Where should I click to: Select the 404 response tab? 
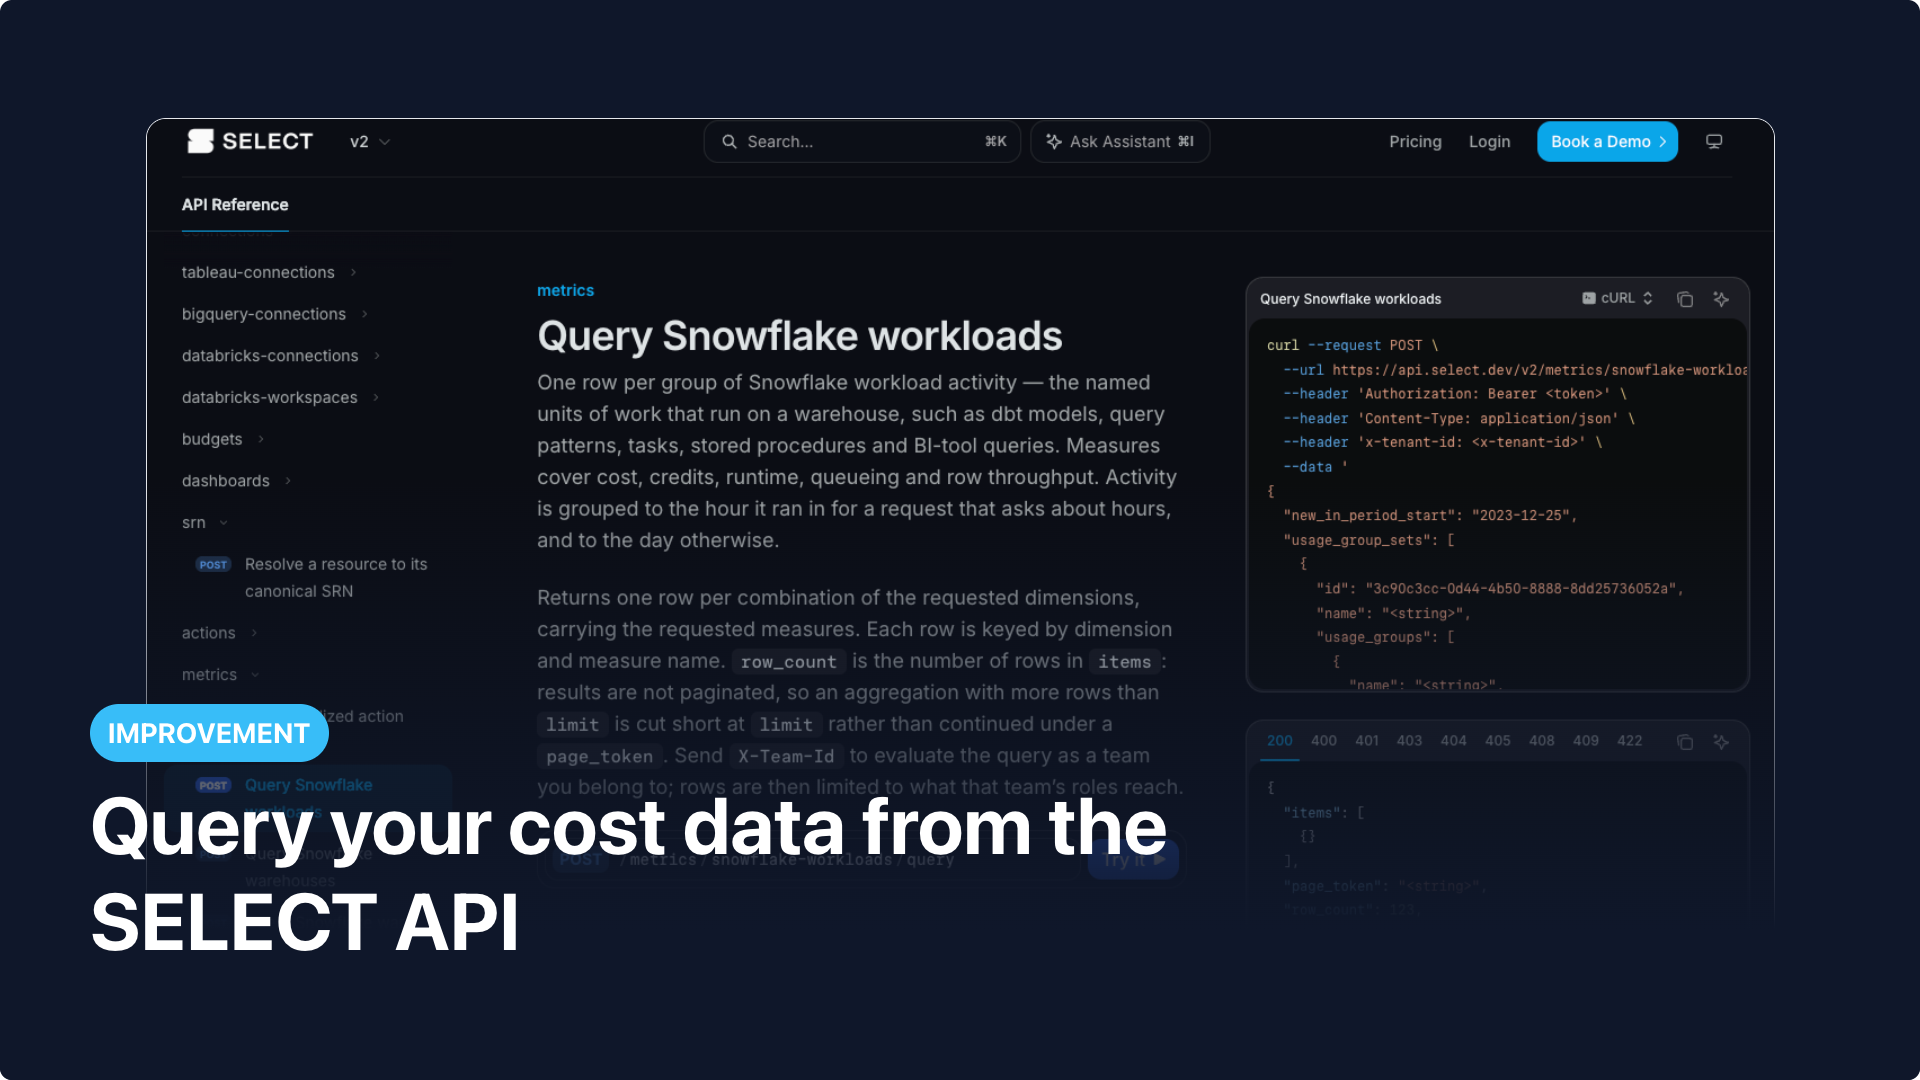[1453, 741]
